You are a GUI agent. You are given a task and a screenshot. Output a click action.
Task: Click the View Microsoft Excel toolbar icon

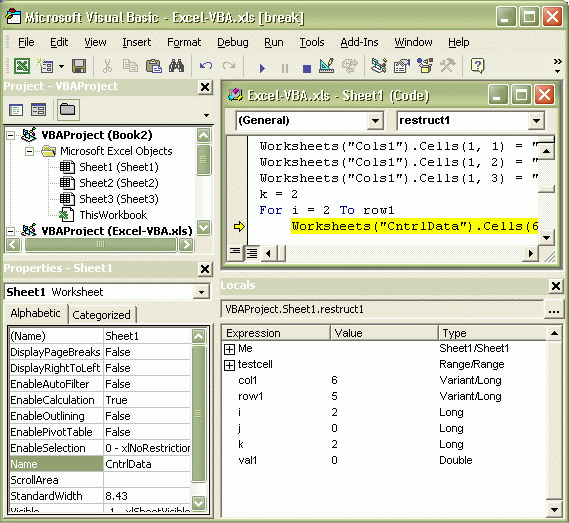[x=22, y=66]
